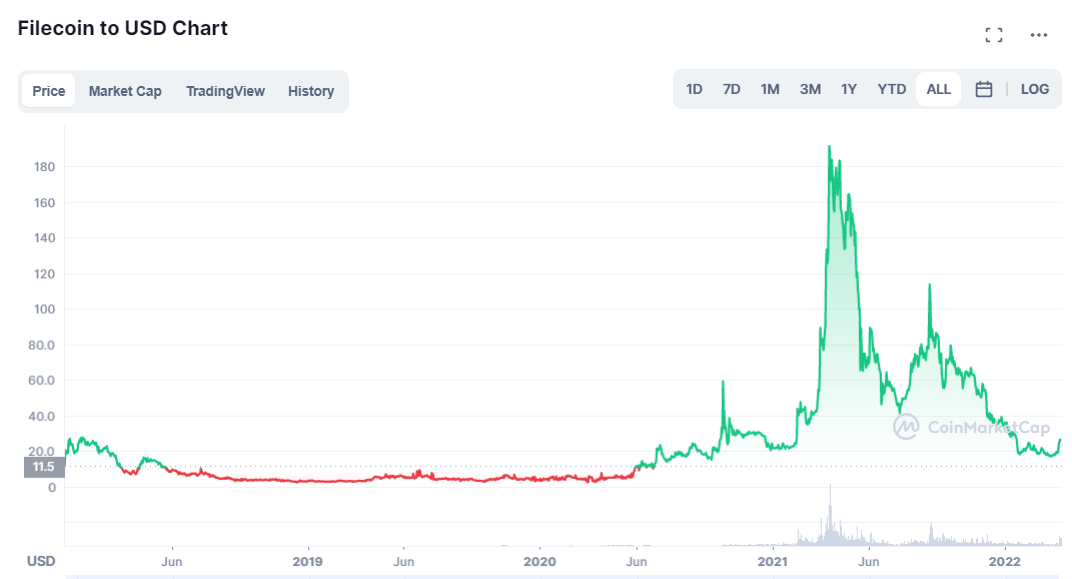This screenshot has width=1072, height=579.
Task: Open fullscreen chart view icon
Action: pos(993,35)
